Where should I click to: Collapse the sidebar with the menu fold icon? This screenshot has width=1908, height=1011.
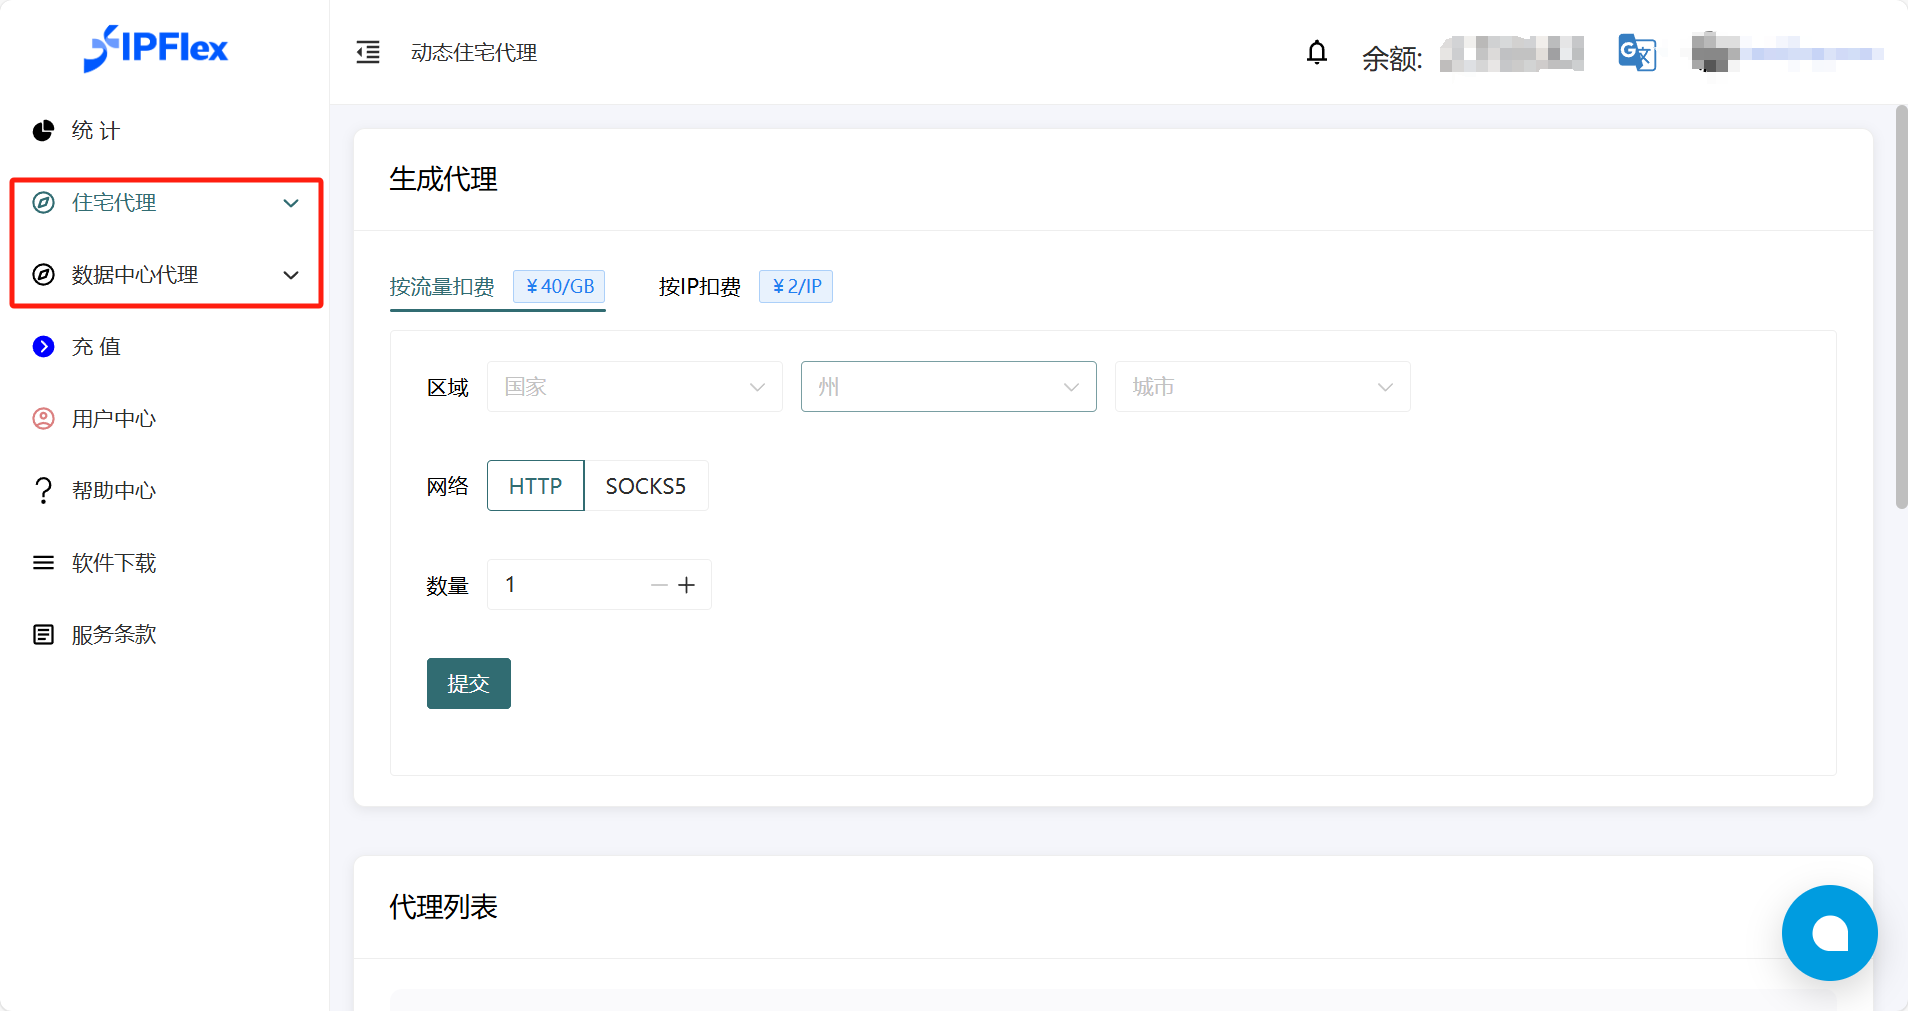click(x=368, y=52)
